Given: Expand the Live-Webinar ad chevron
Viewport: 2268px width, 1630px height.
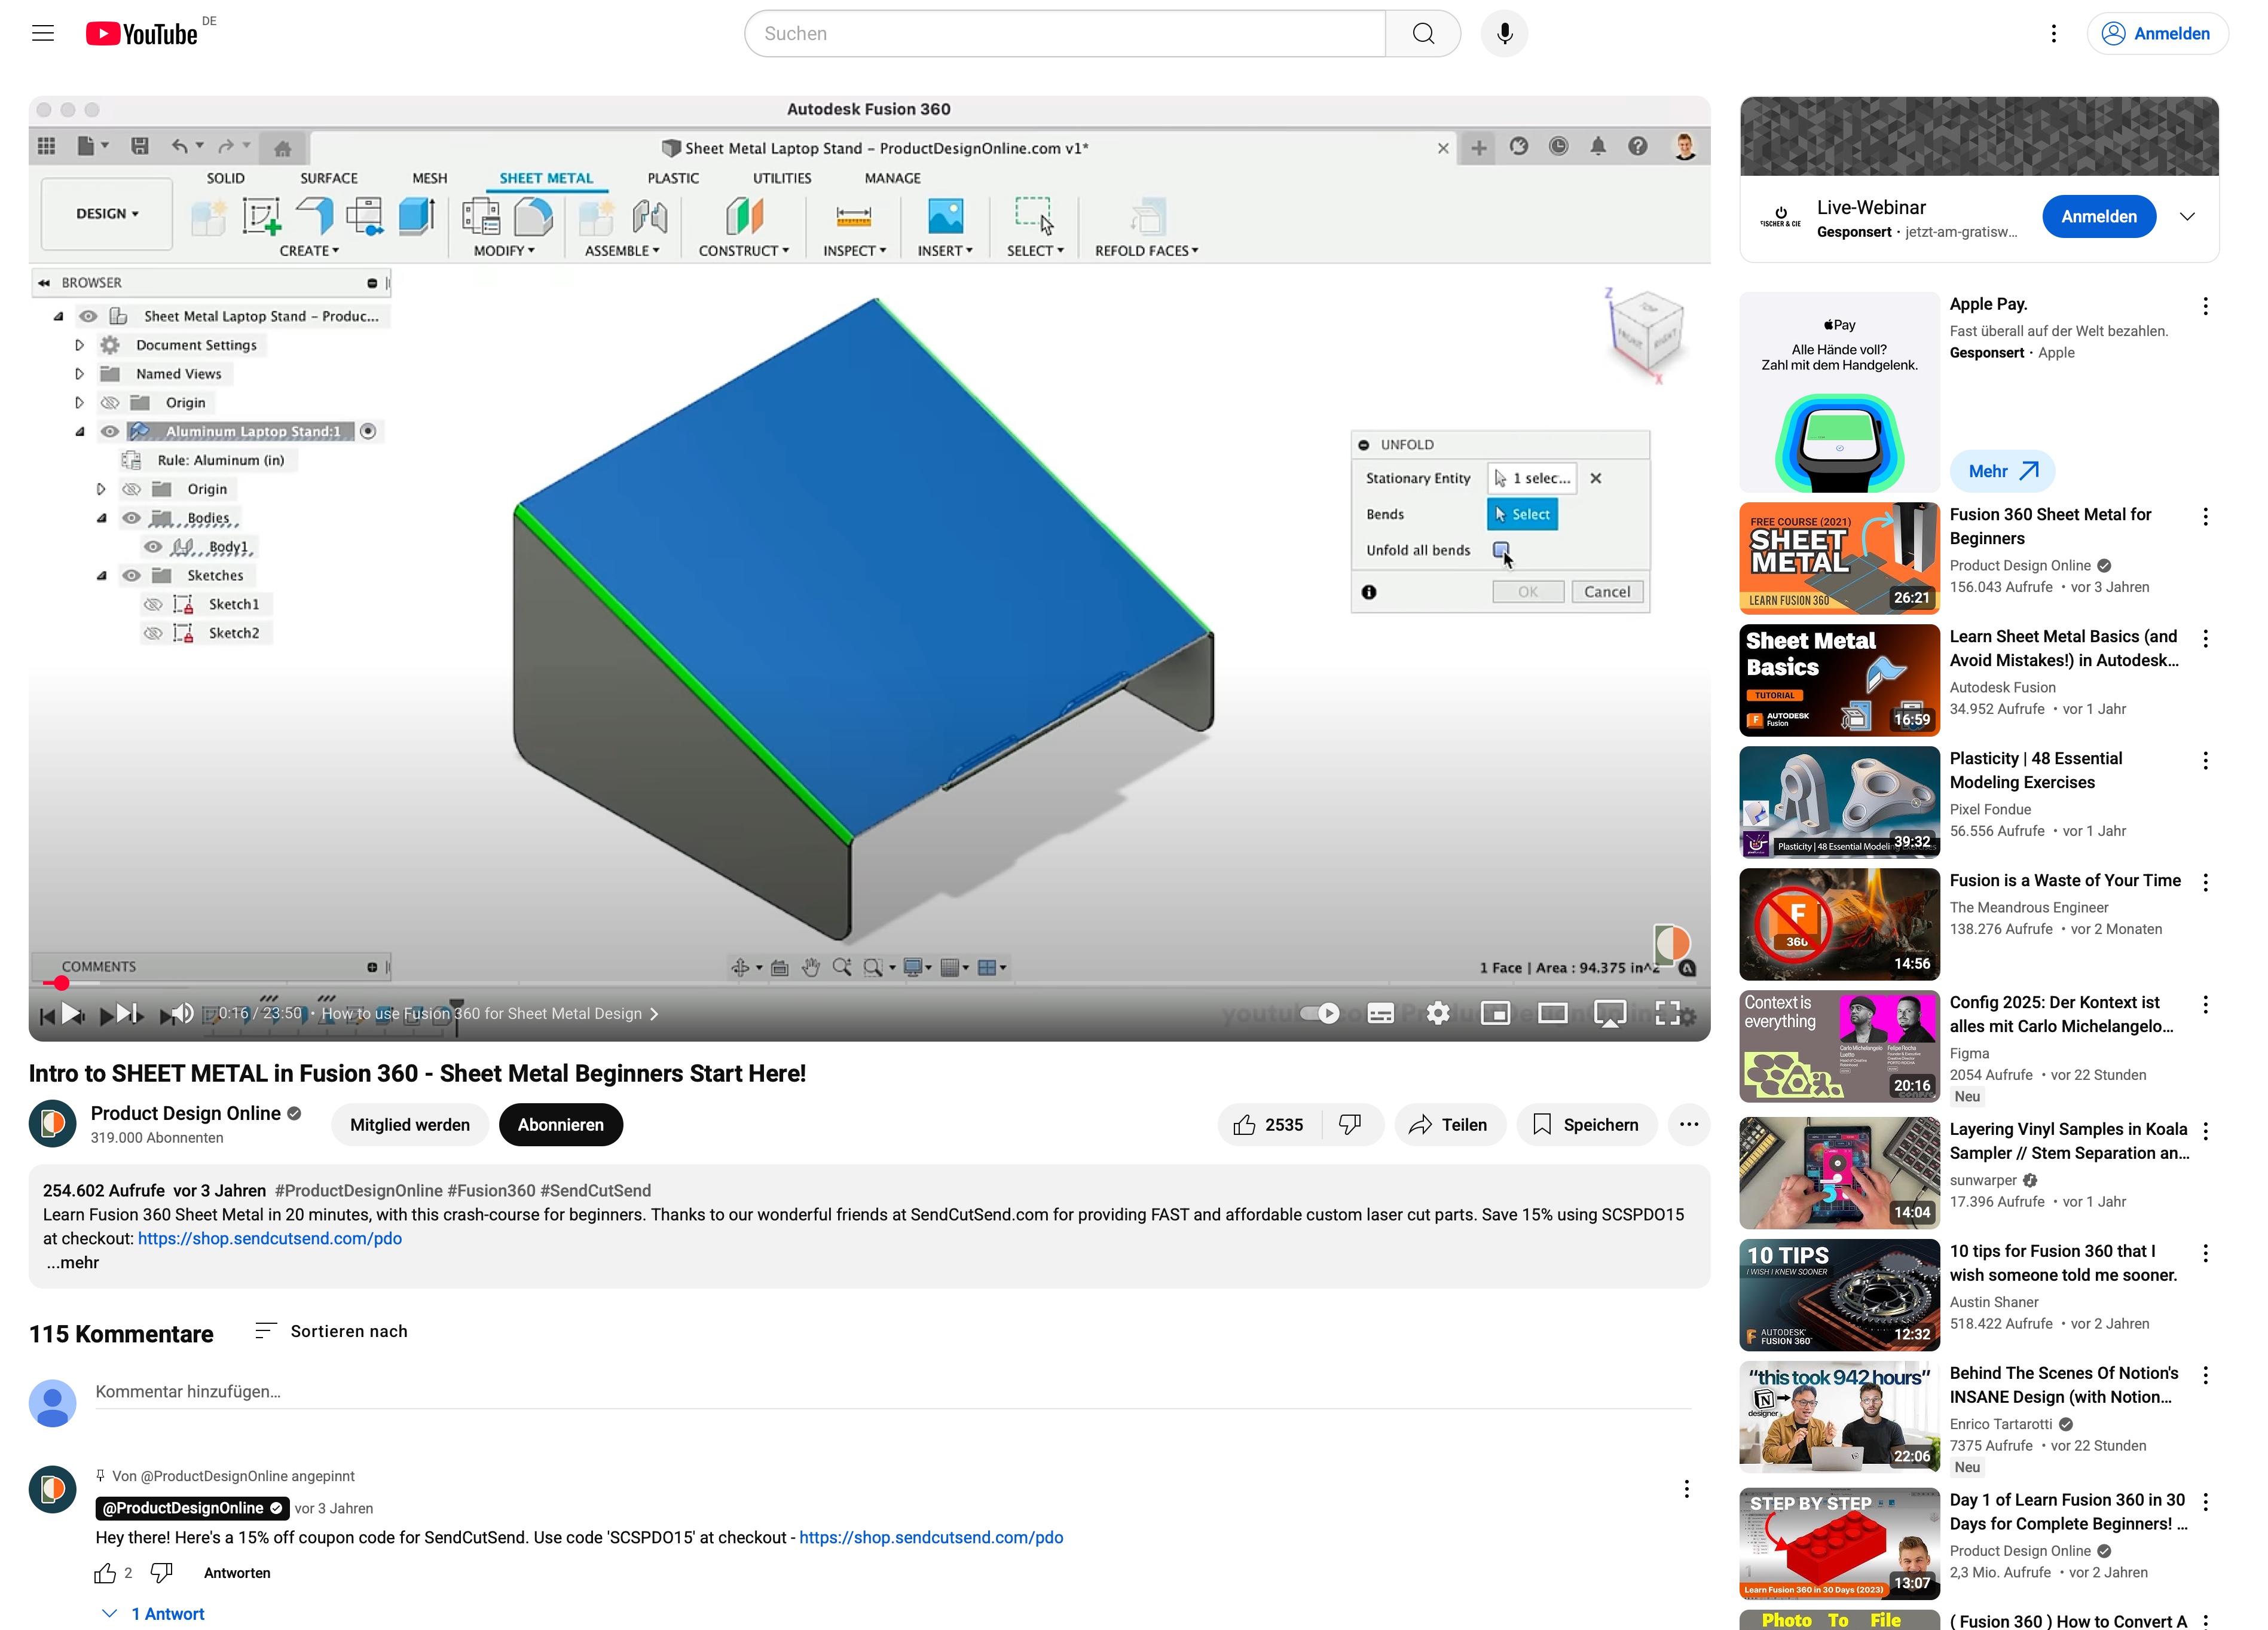Looking at the screenshot, I should coord(2187,217).
